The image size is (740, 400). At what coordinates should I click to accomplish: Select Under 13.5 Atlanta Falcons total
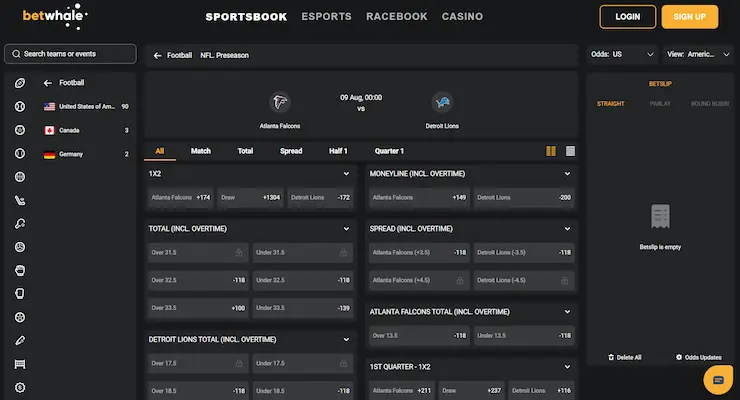(524, 336)
